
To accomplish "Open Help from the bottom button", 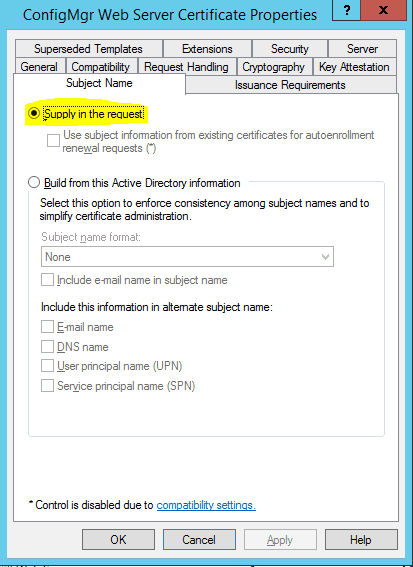I will tap(361, 540).
